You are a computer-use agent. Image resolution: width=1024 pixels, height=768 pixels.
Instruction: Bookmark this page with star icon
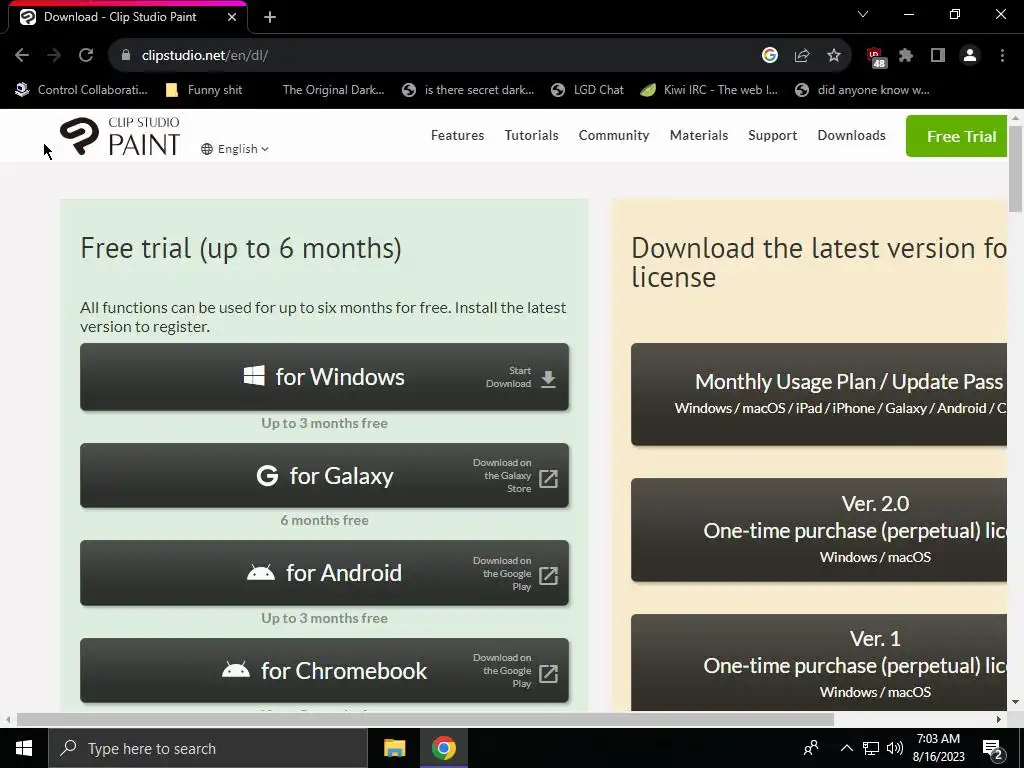click(834, 56)
